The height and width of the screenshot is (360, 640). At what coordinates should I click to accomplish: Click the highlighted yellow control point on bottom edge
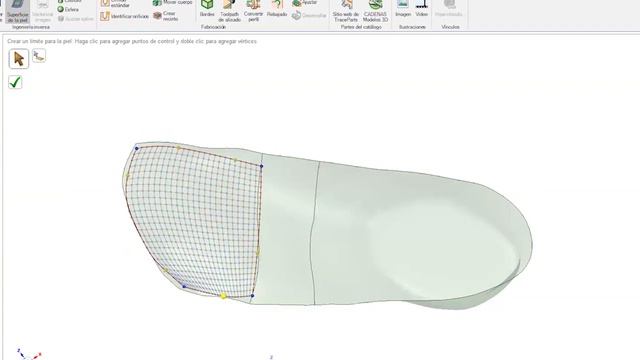pyautogui.click(x=223, y=296)
